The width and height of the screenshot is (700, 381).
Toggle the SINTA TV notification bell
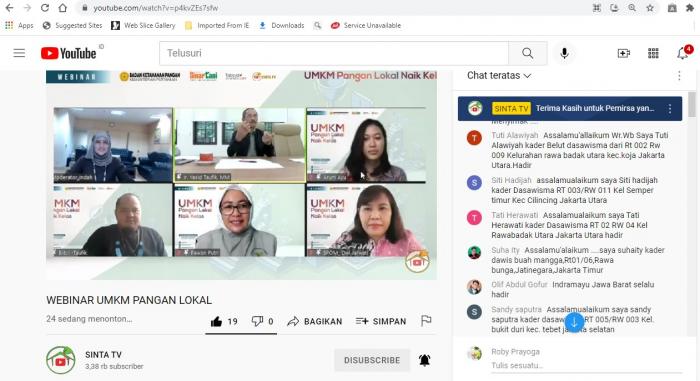tap(425, 360)
